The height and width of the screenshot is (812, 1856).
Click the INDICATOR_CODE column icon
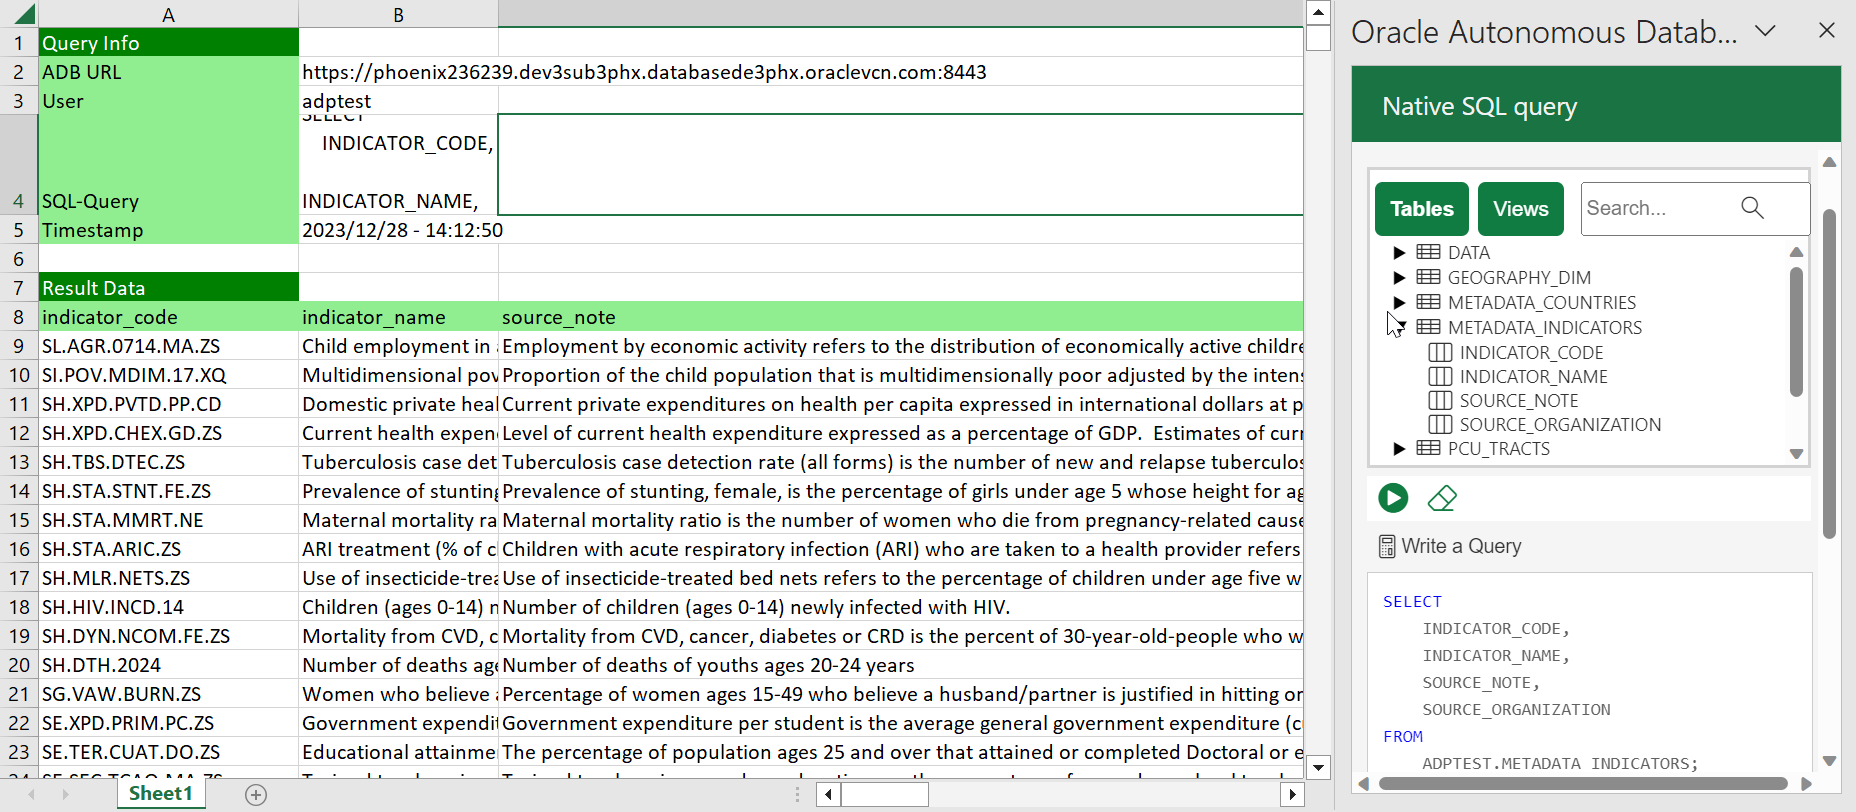(1440, 352)
